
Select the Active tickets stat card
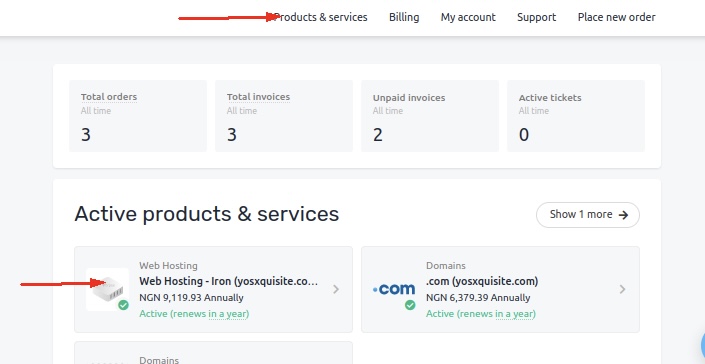coord(576,116)
